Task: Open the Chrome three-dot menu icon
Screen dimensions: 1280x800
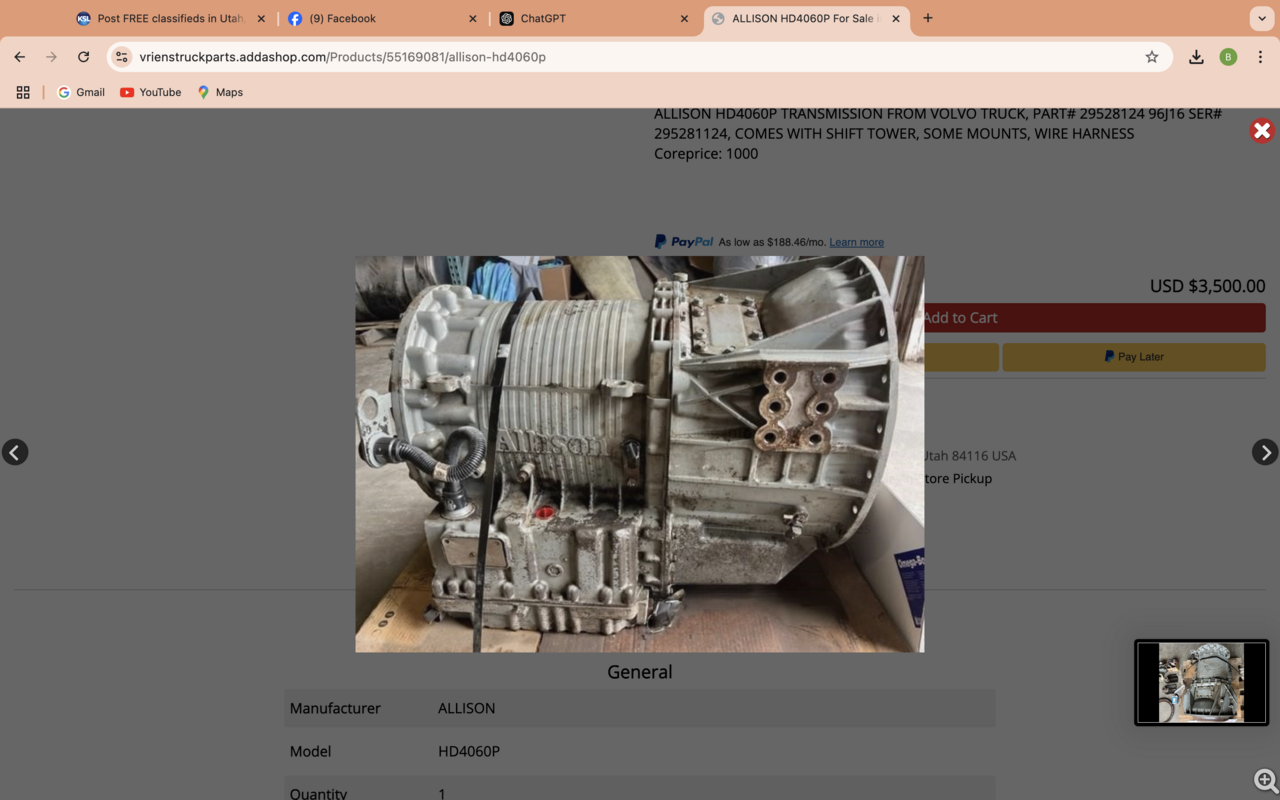Action: (x=1261, y=57)
